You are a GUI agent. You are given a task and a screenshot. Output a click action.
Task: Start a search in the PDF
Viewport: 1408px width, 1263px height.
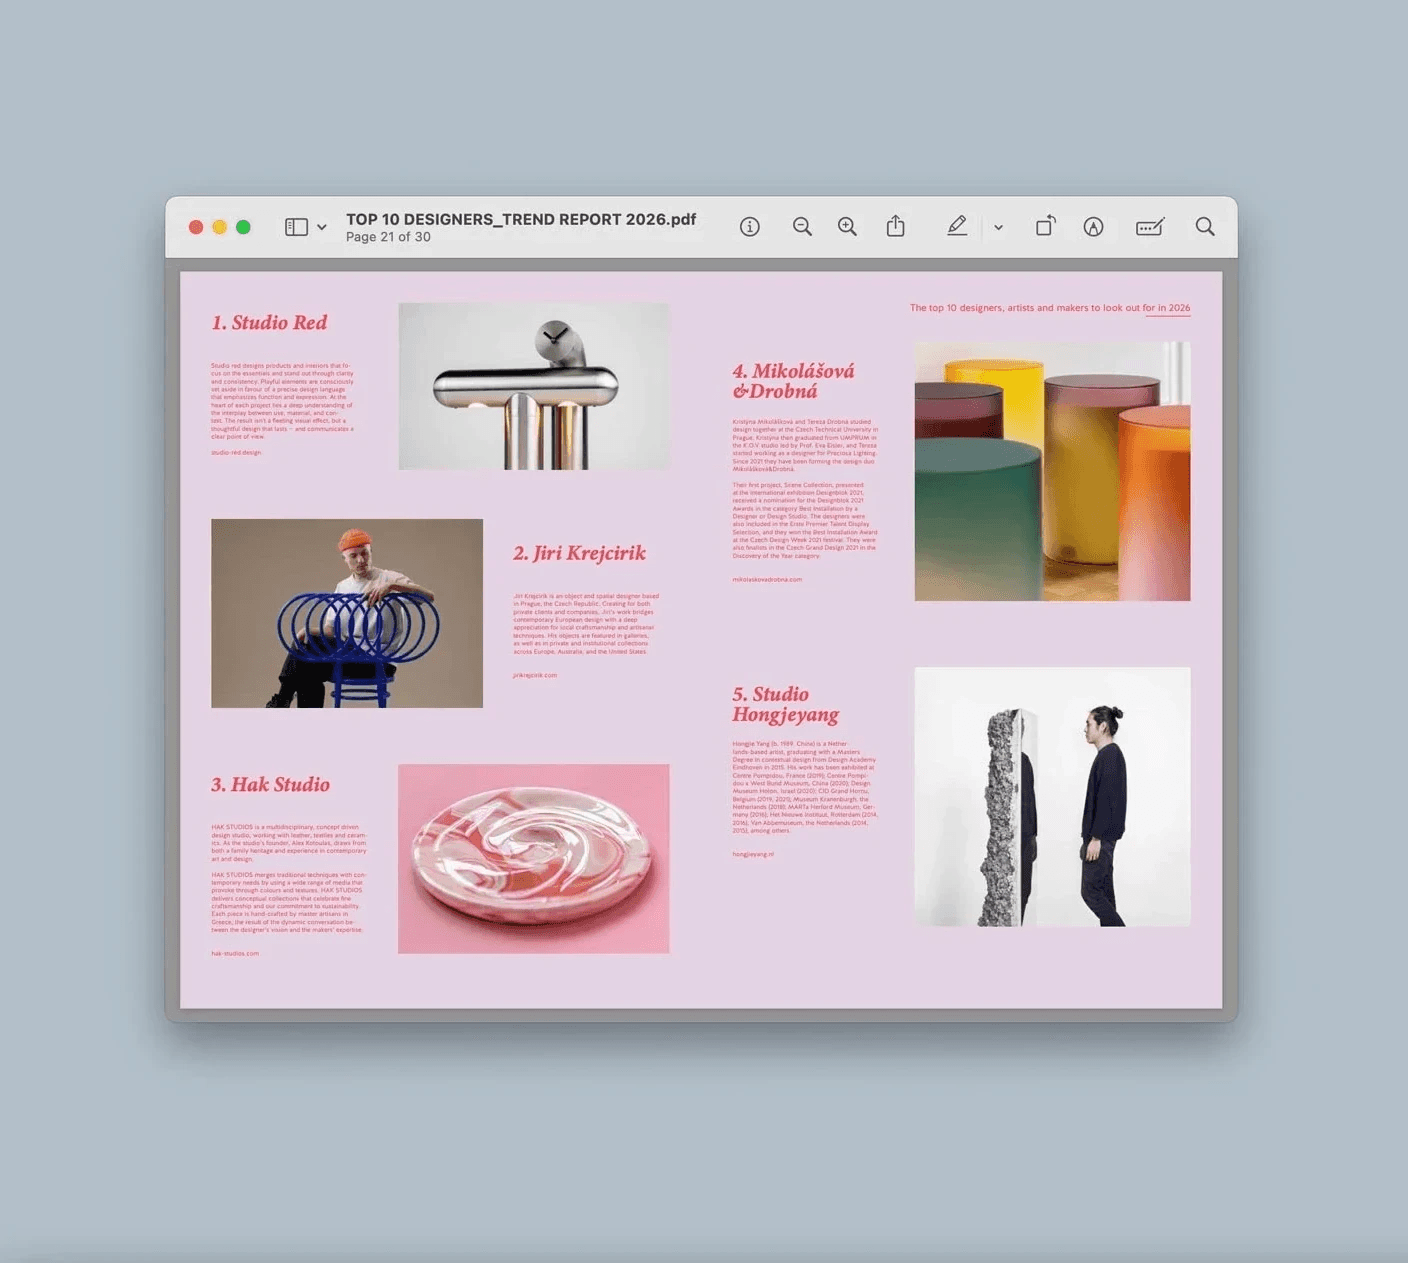(1204, 226)
